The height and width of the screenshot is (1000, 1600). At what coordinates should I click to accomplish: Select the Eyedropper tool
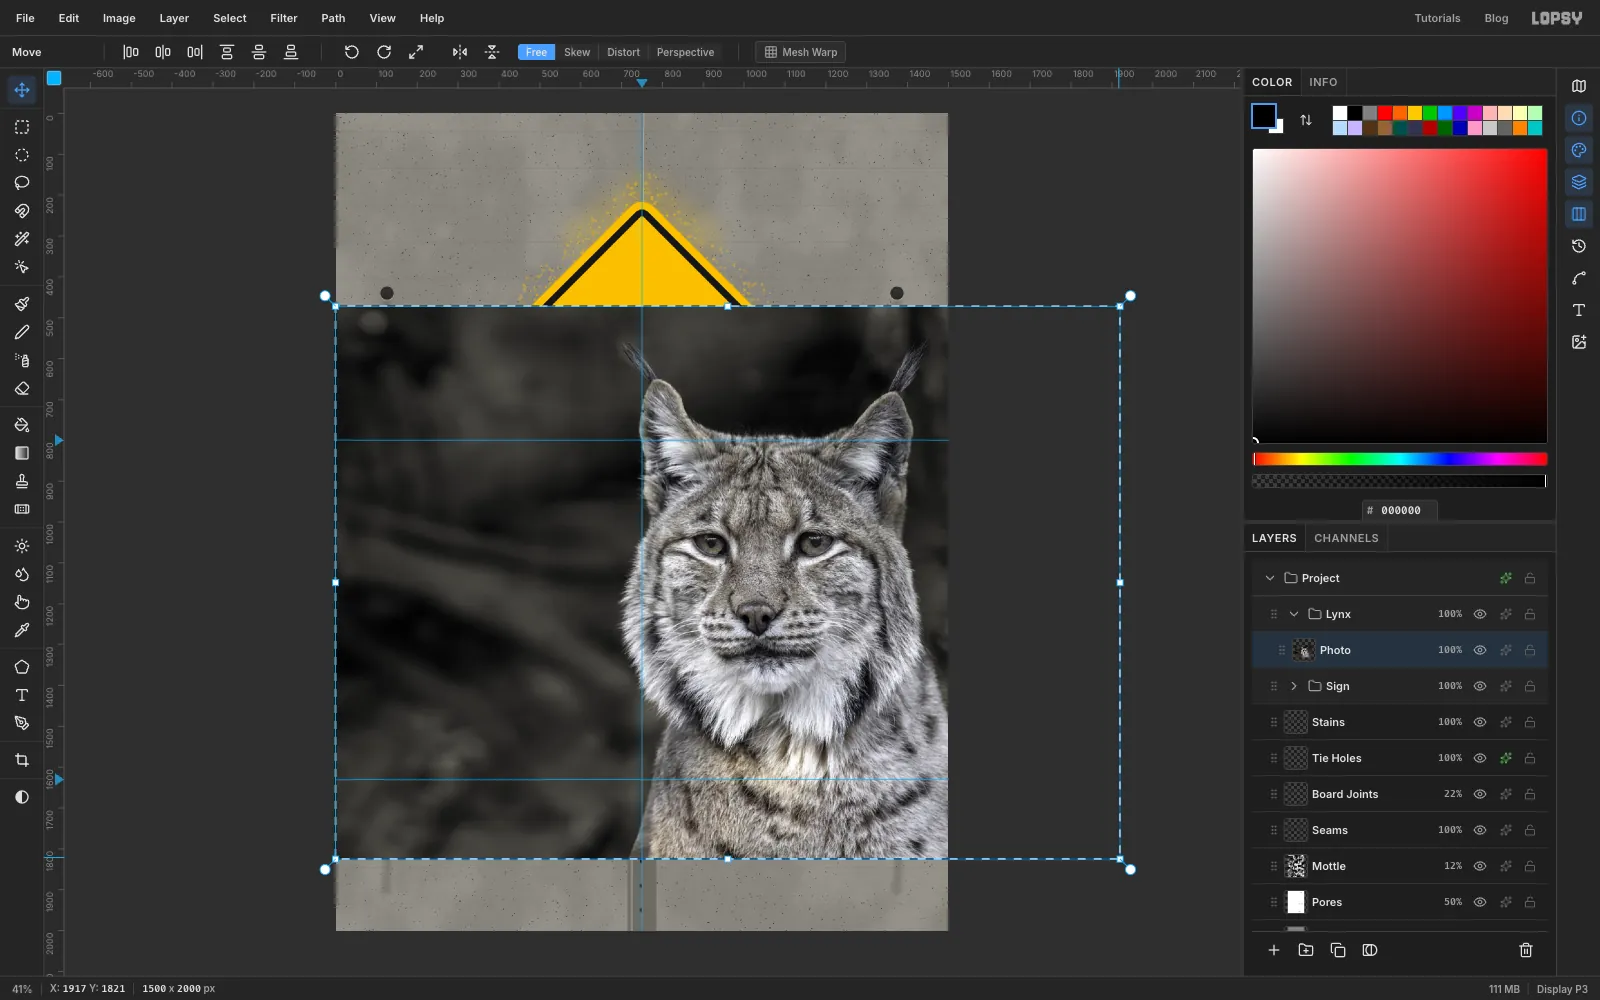(22, 630)
